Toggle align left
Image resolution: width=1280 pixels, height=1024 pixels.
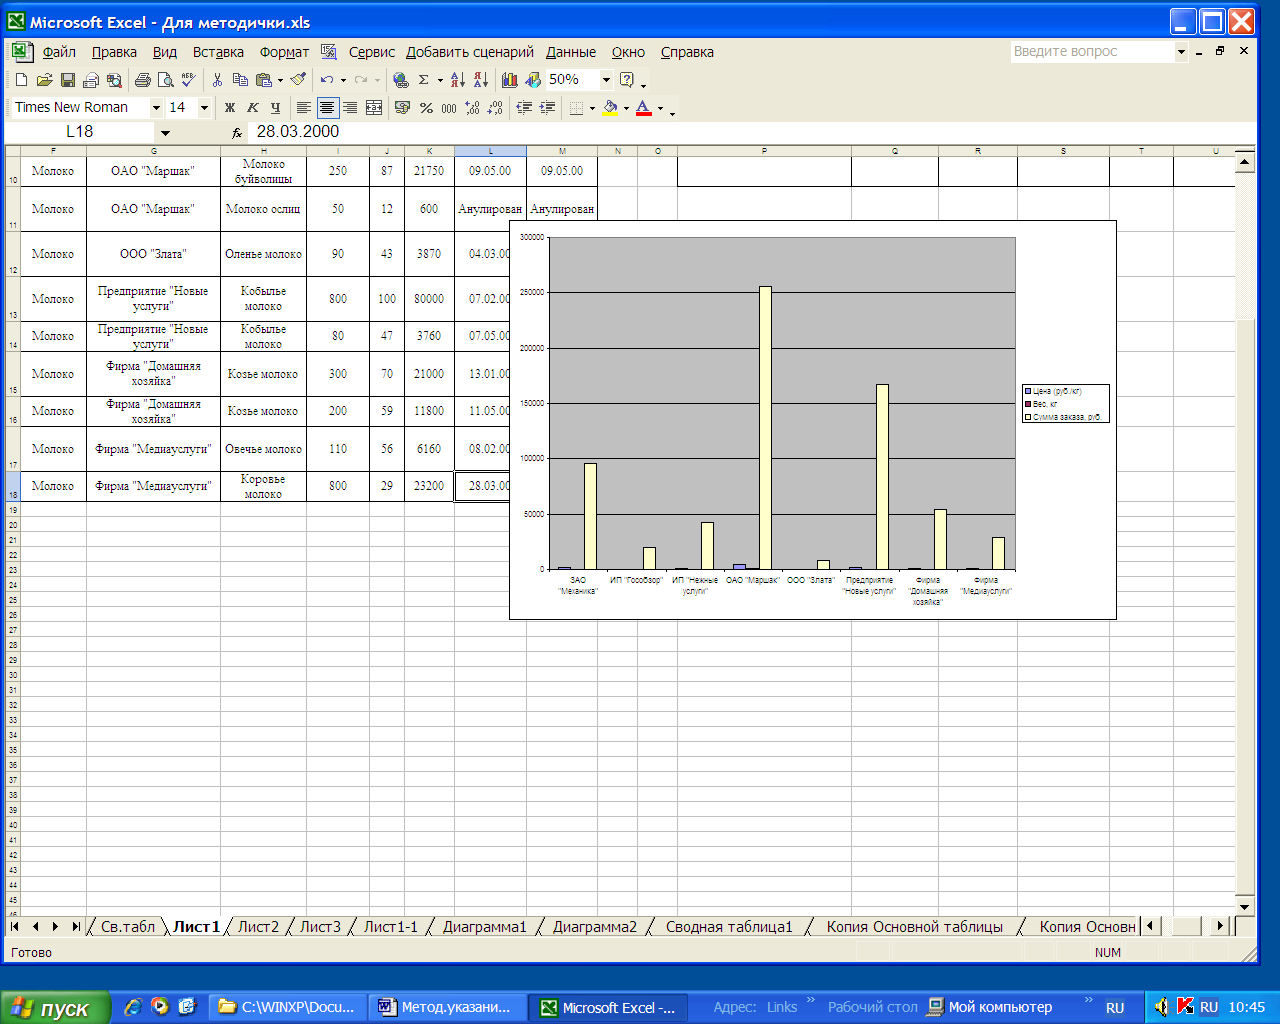point(304,108)
